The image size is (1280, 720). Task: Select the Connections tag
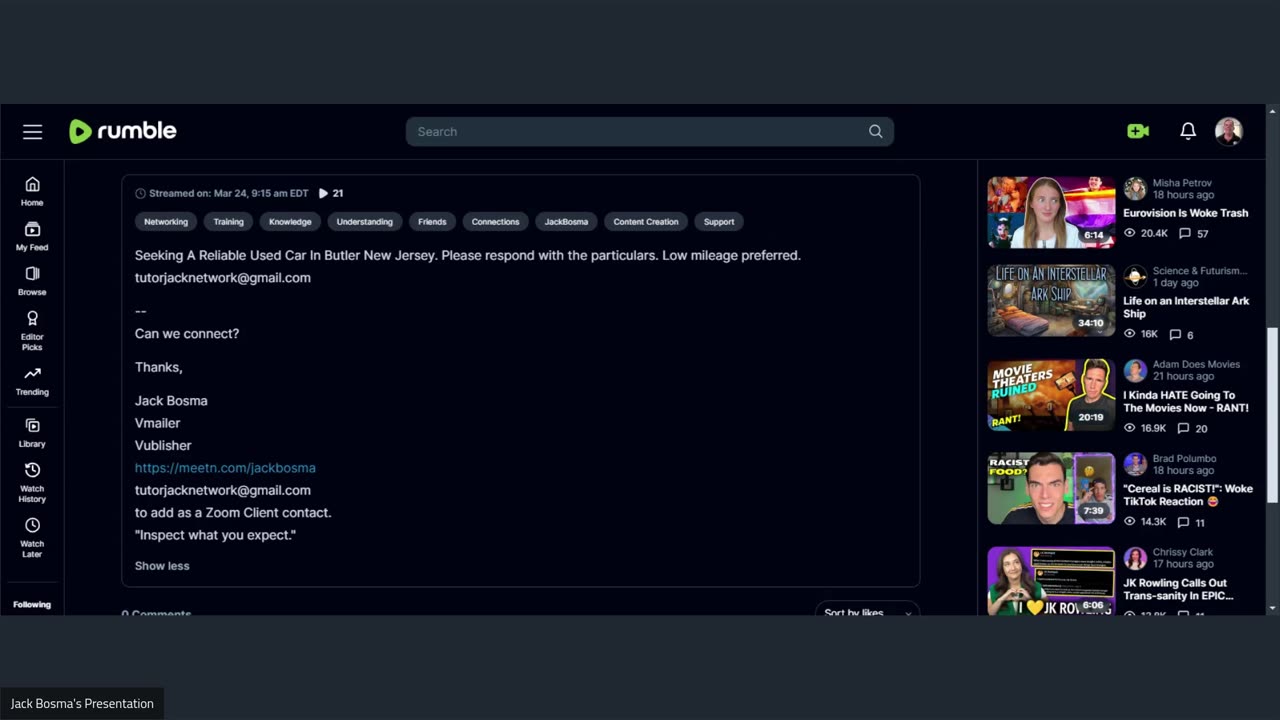click(496, 222)
